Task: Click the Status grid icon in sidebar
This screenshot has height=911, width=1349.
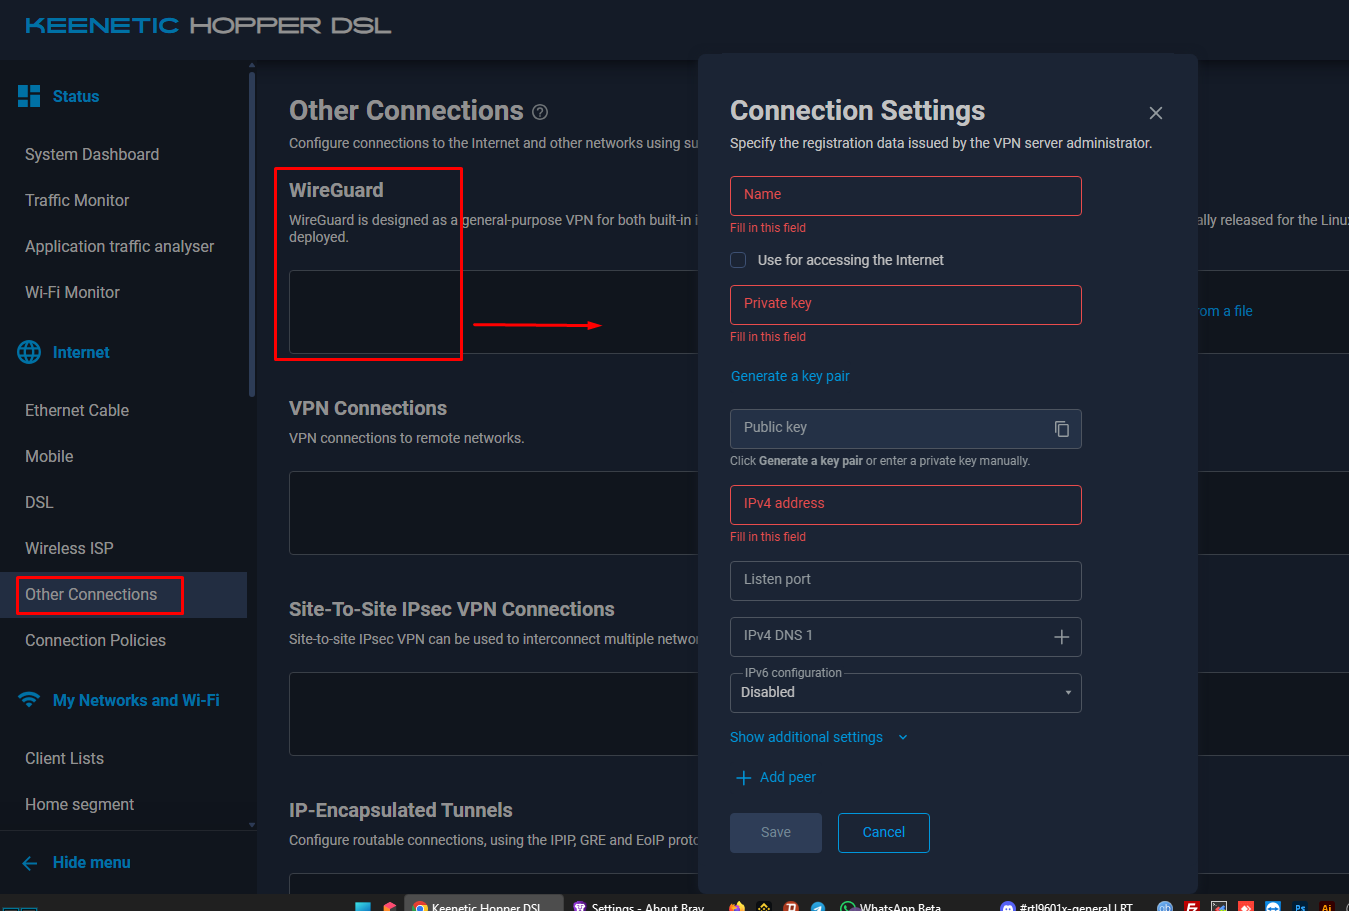Action: (29, 96)
